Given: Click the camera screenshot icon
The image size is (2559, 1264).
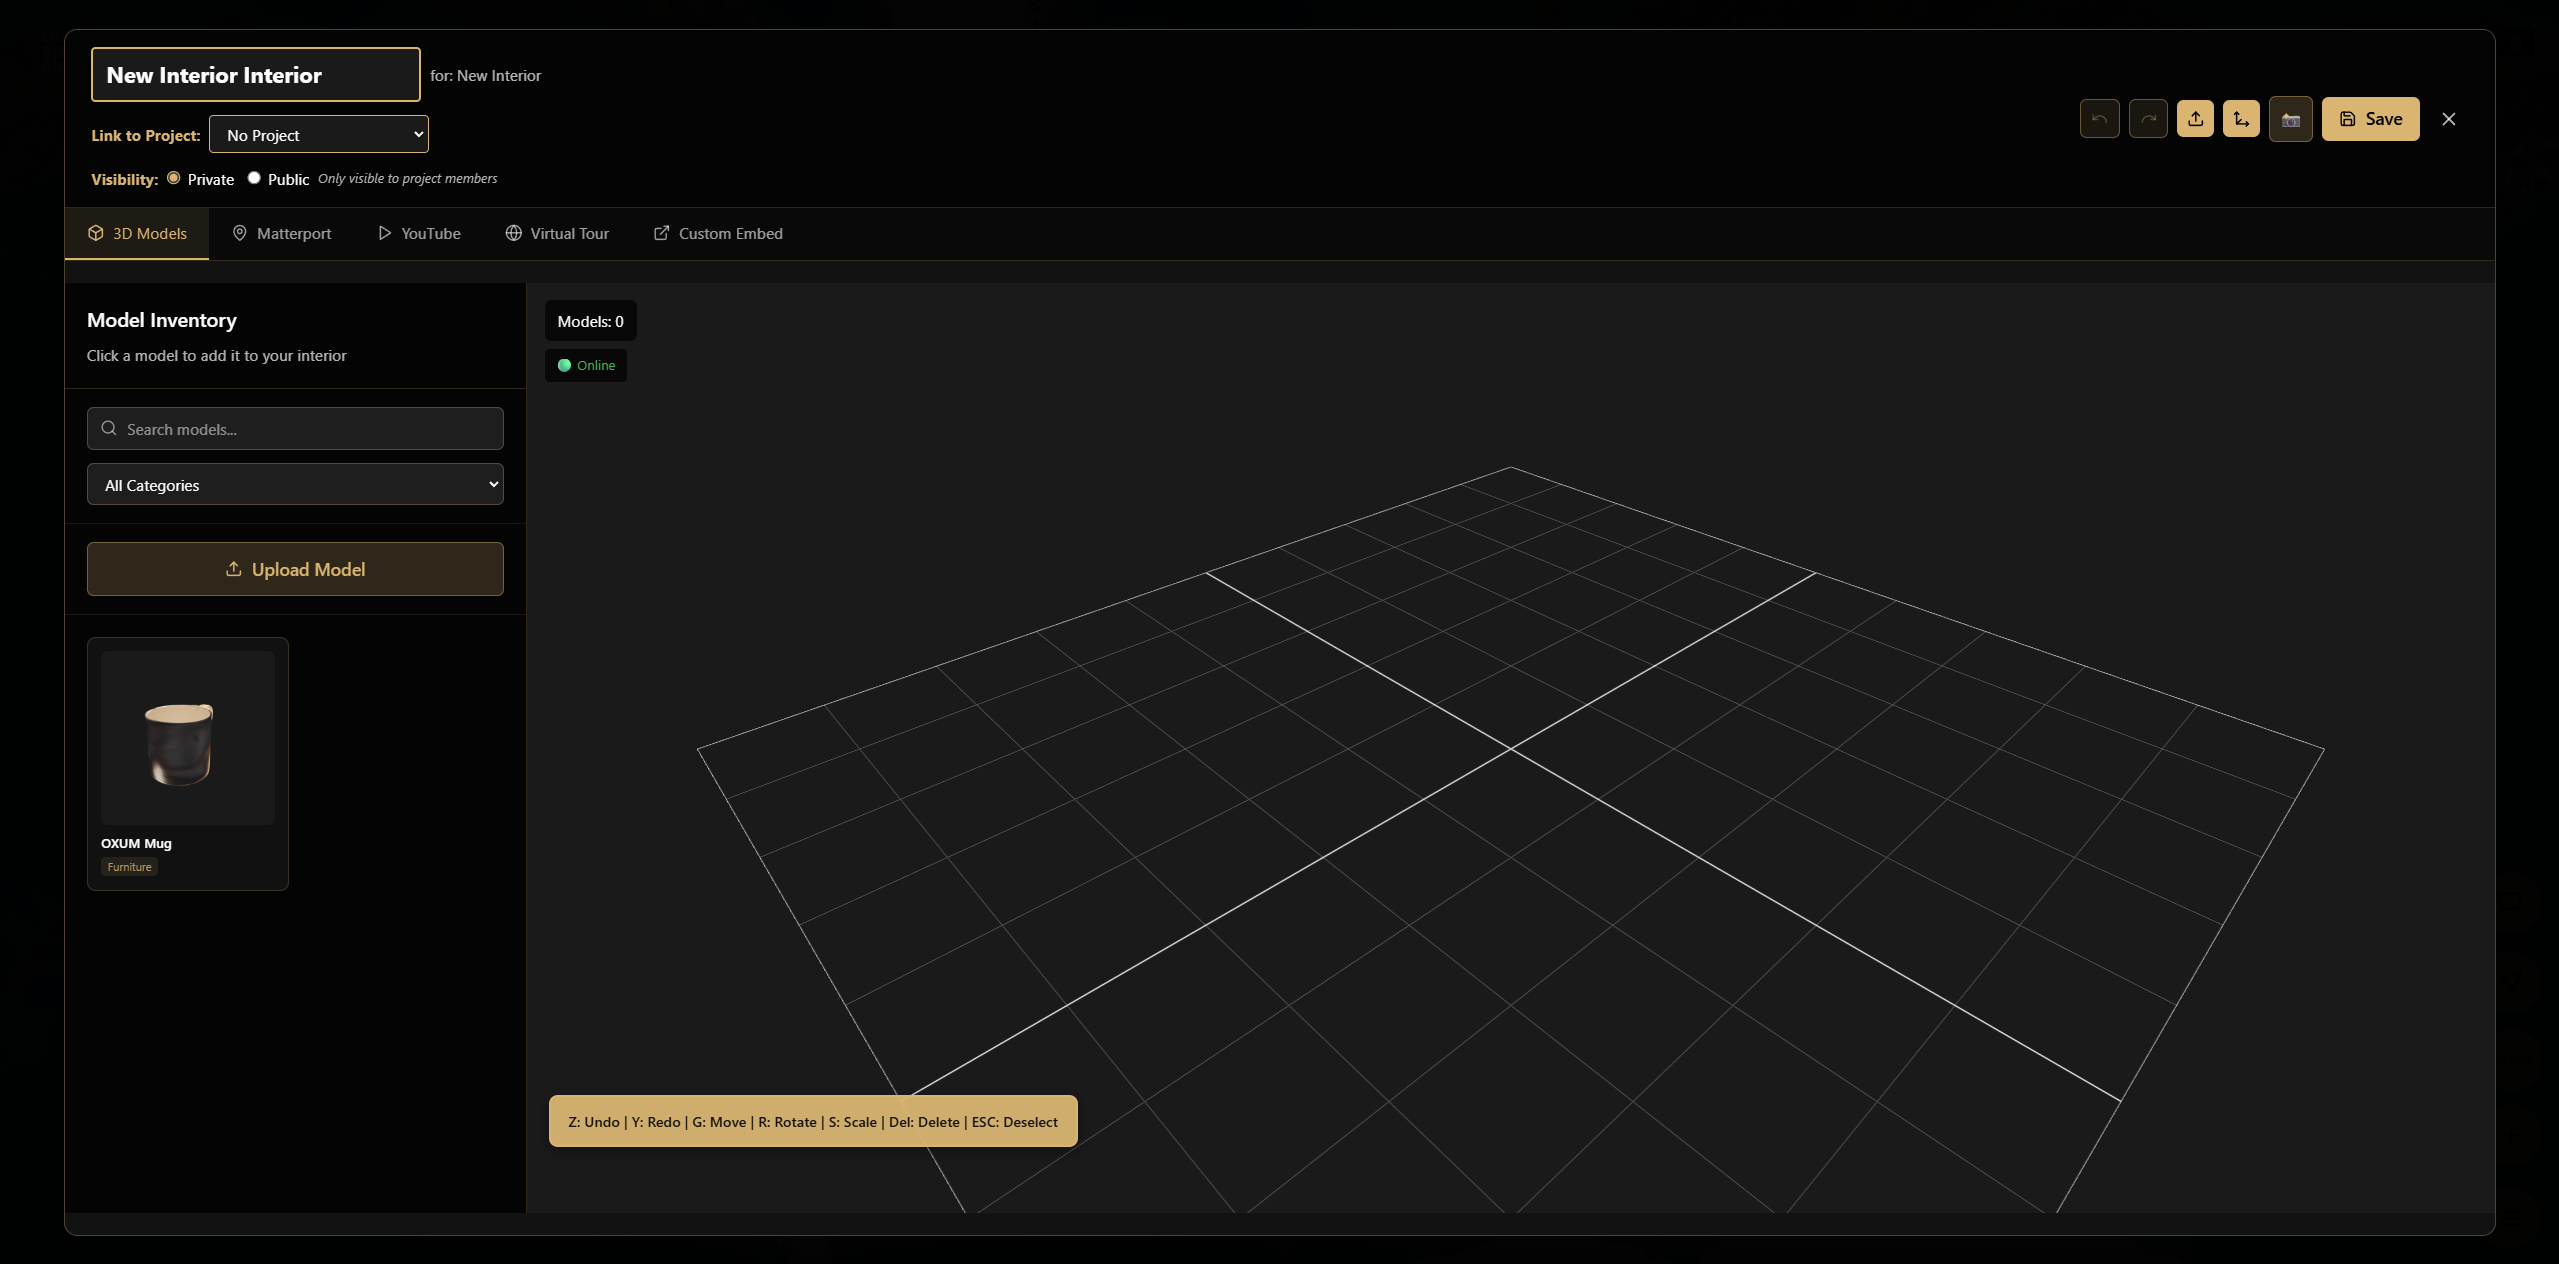Looking at the screenshot, I should pos(2290,119).
